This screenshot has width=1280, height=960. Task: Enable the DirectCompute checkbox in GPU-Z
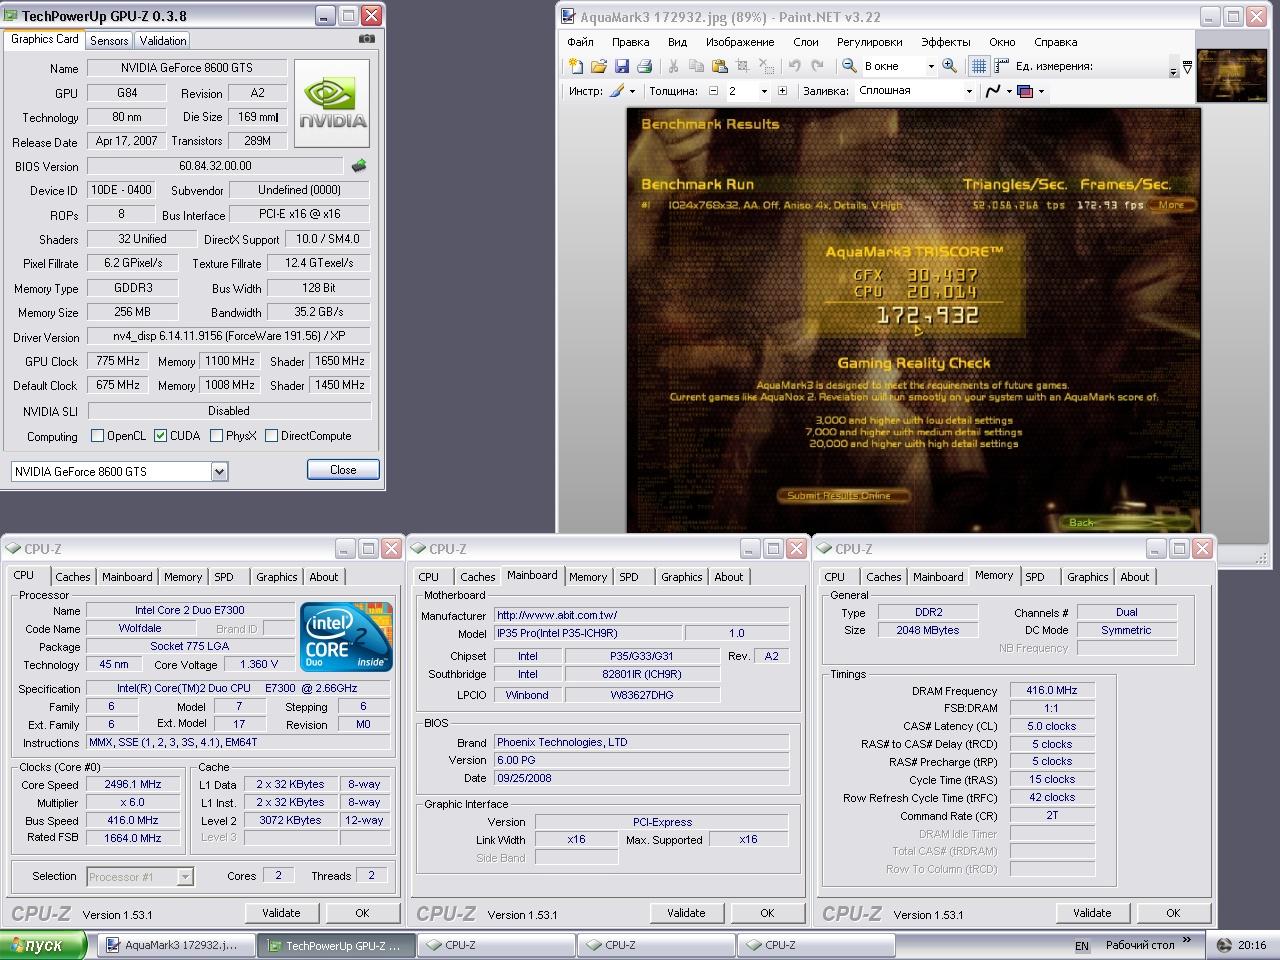pos(271,436)
